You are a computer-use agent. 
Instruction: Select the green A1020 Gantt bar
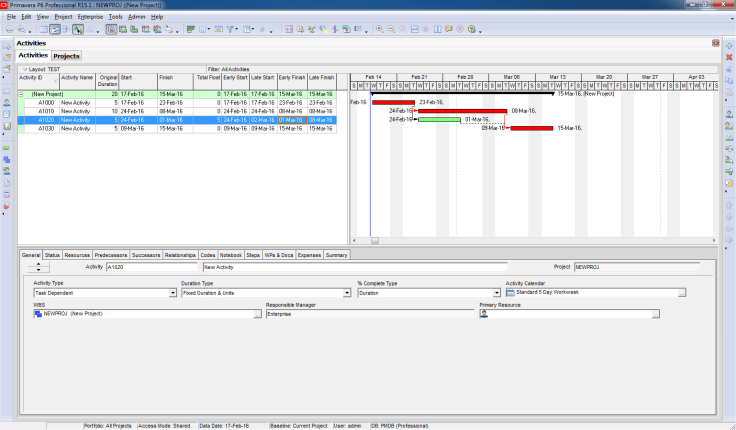[x=438, y=119]
